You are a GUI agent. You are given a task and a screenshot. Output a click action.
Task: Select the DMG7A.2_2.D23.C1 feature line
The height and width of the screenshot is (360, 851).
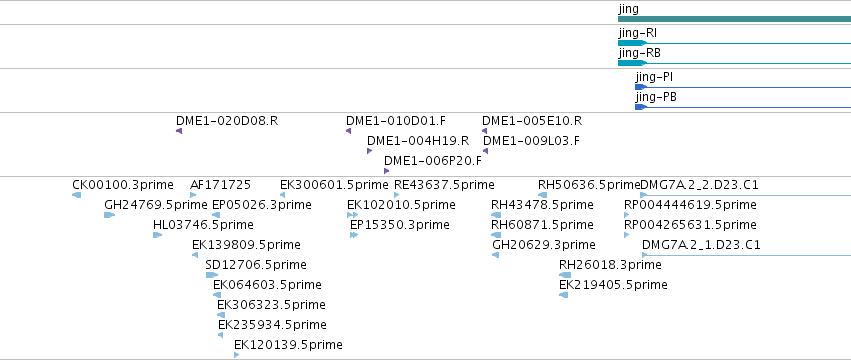tap(746, 195)
